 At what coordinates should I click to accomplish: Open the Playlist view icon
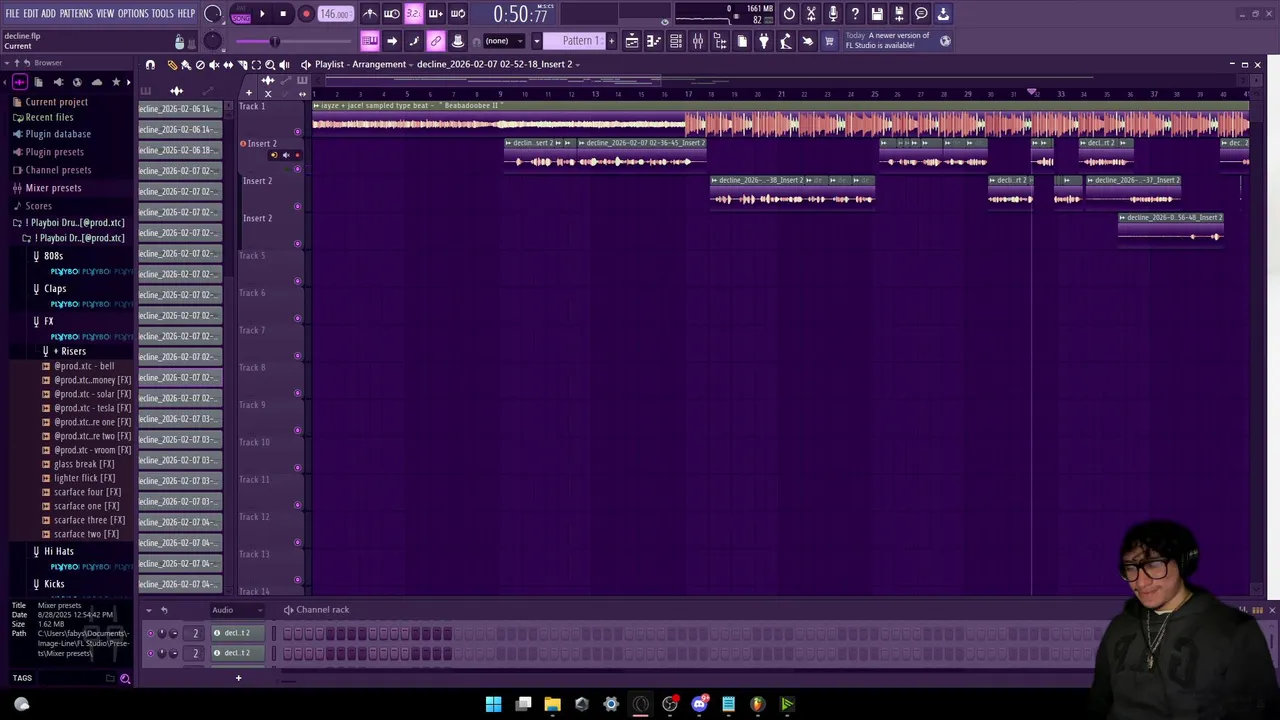tap(632, 41)
